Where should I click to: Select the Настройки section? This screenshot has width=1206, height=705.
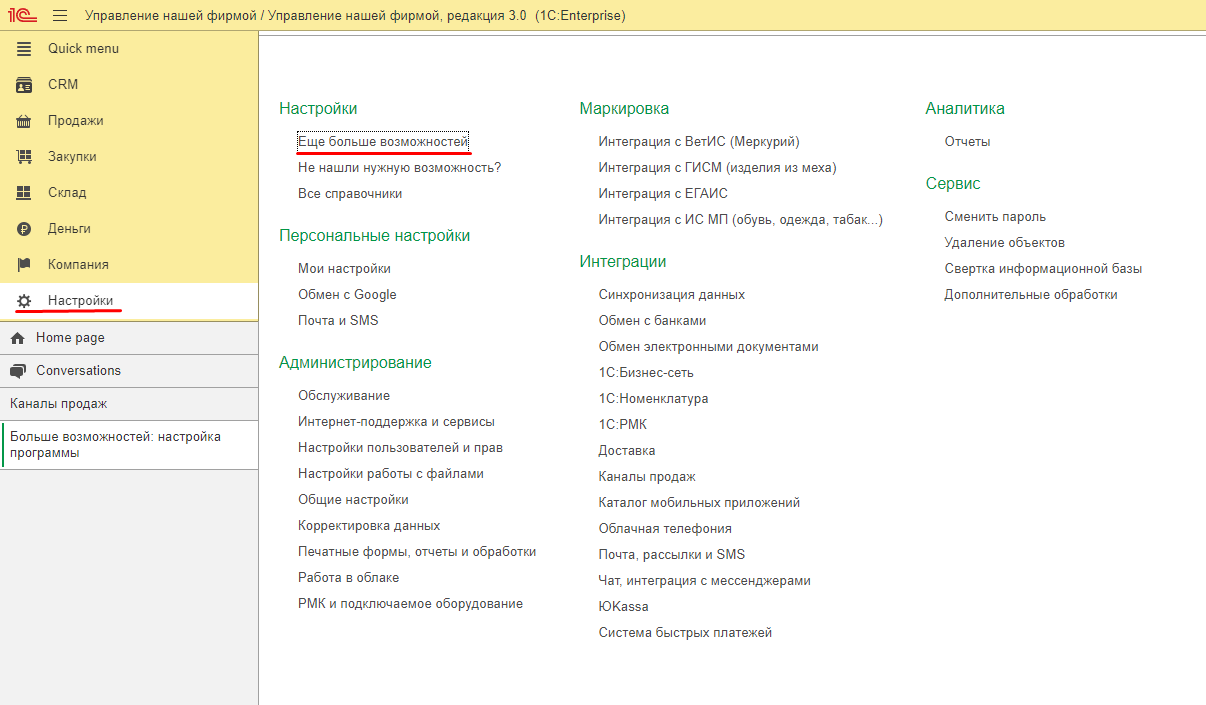pyautogui.click(x=129, y=301)
